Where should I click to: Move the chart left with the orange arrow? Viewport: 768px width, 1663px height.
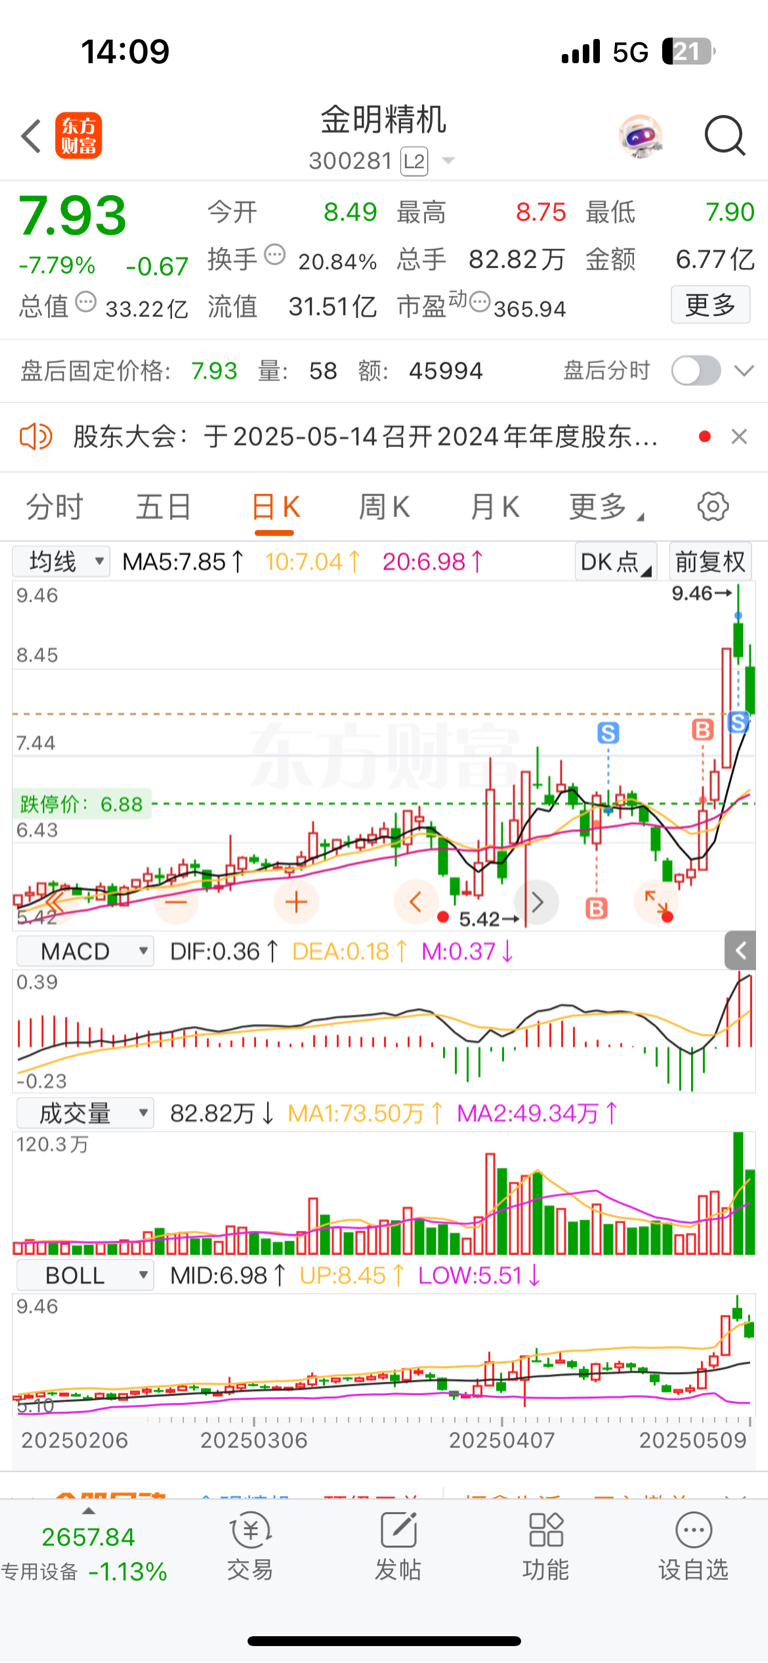[416, 902]
